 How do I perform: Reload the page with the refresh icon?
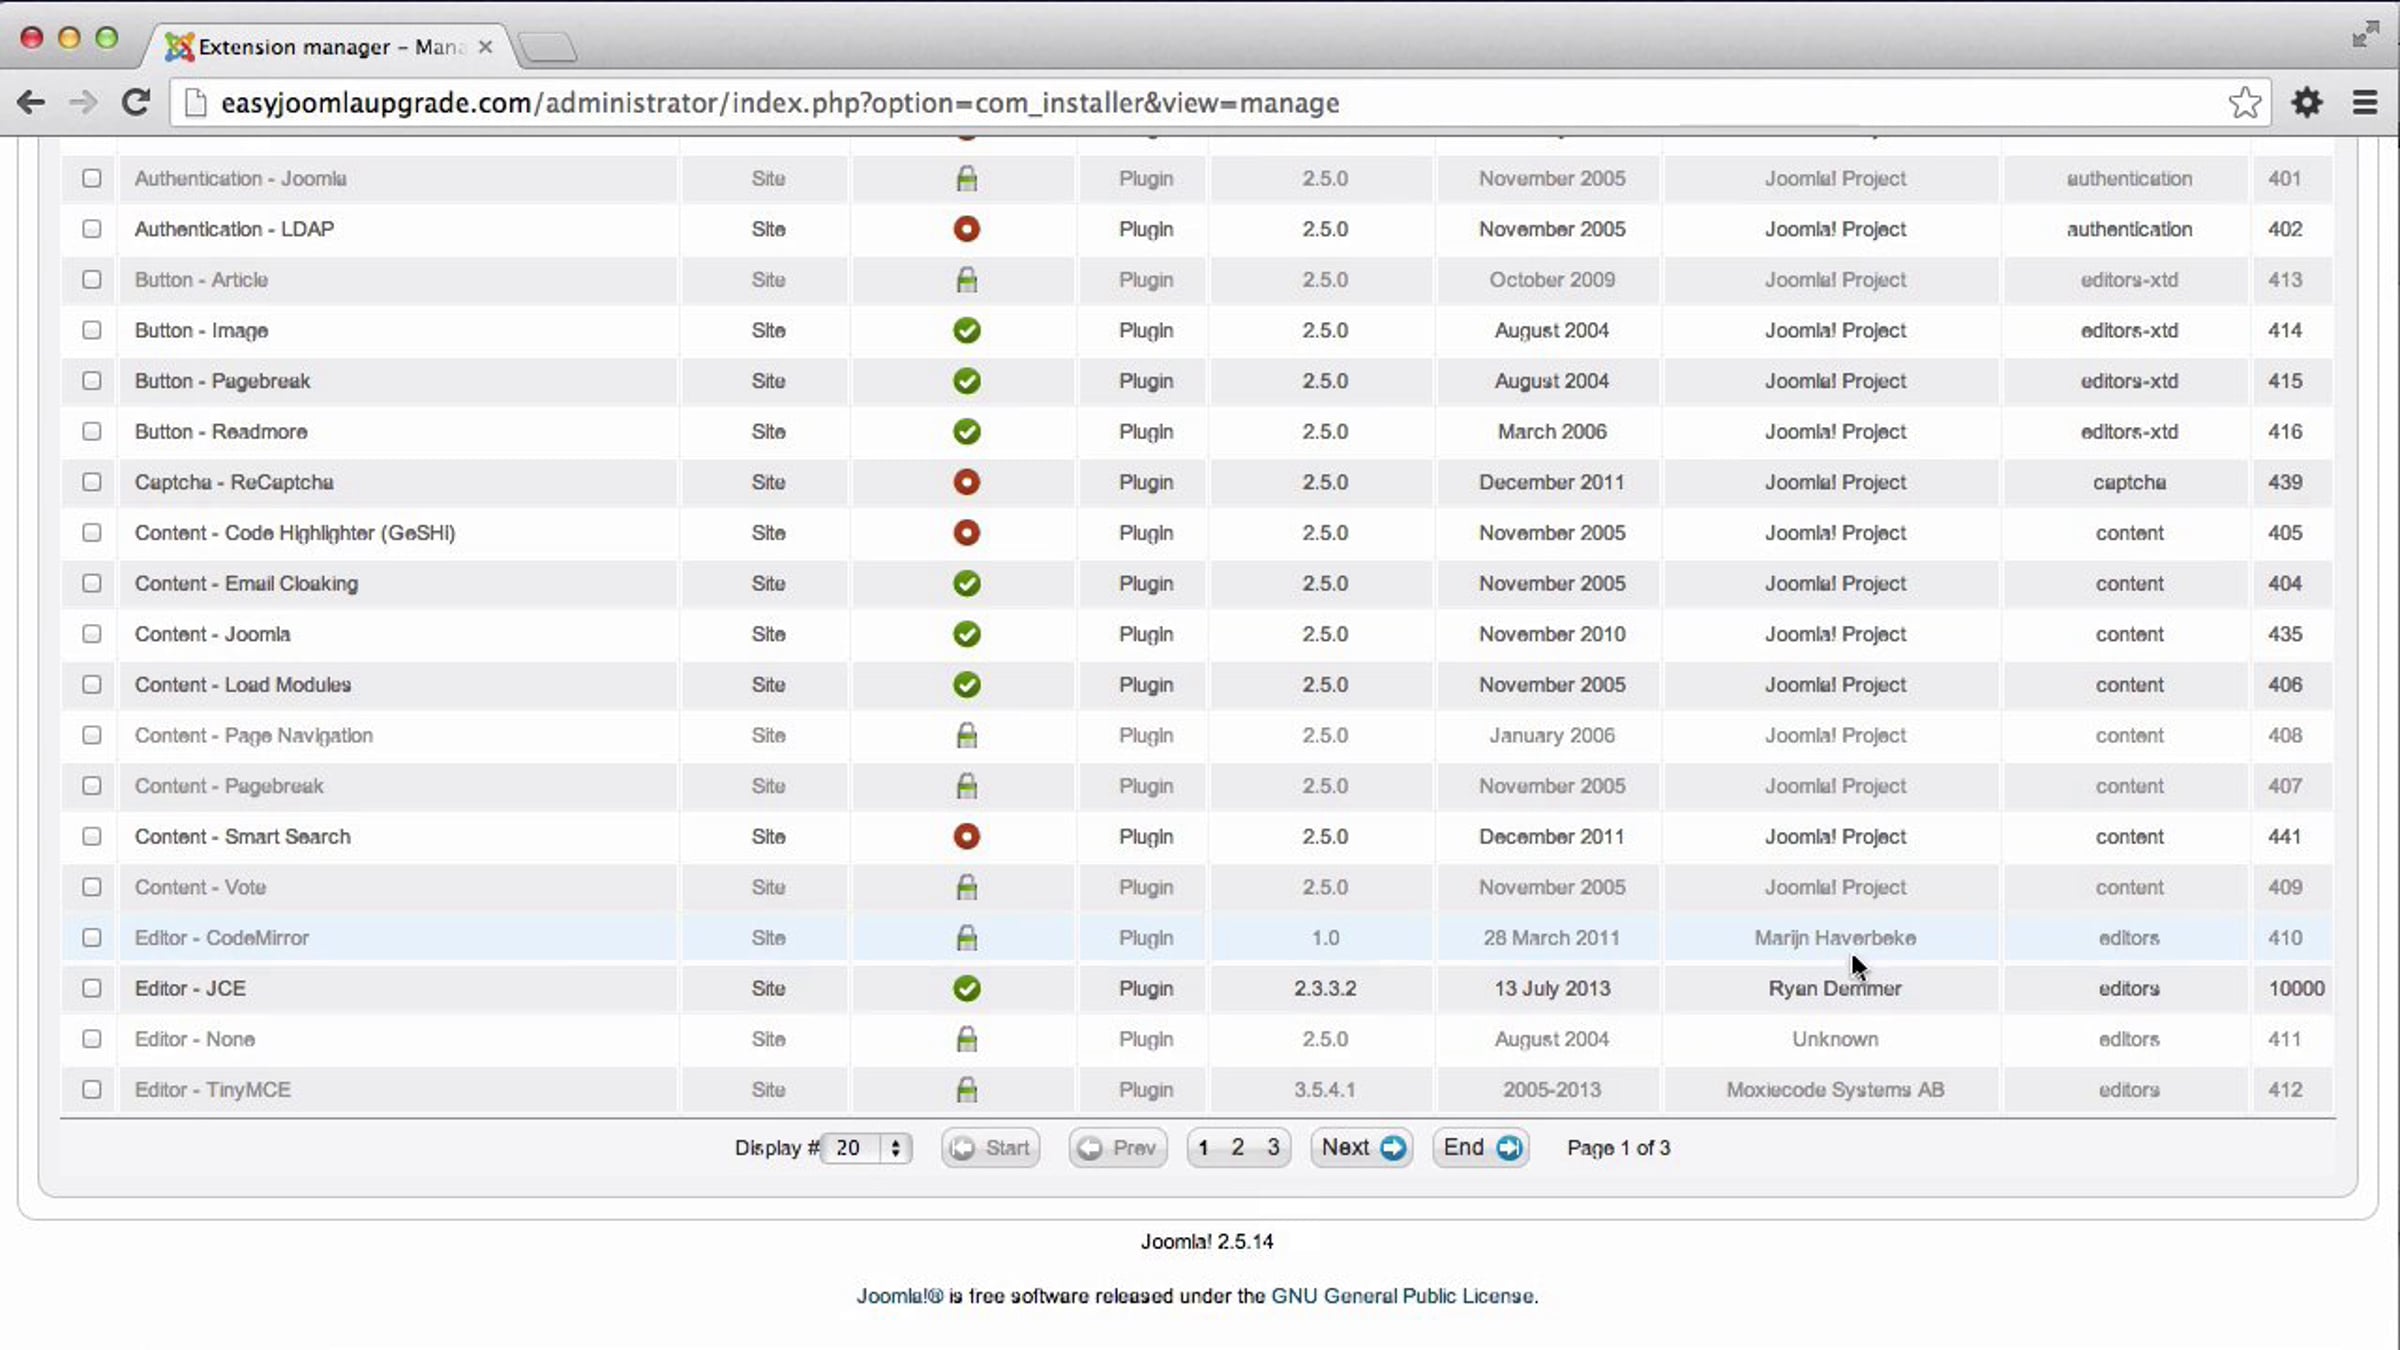[136, 102]
